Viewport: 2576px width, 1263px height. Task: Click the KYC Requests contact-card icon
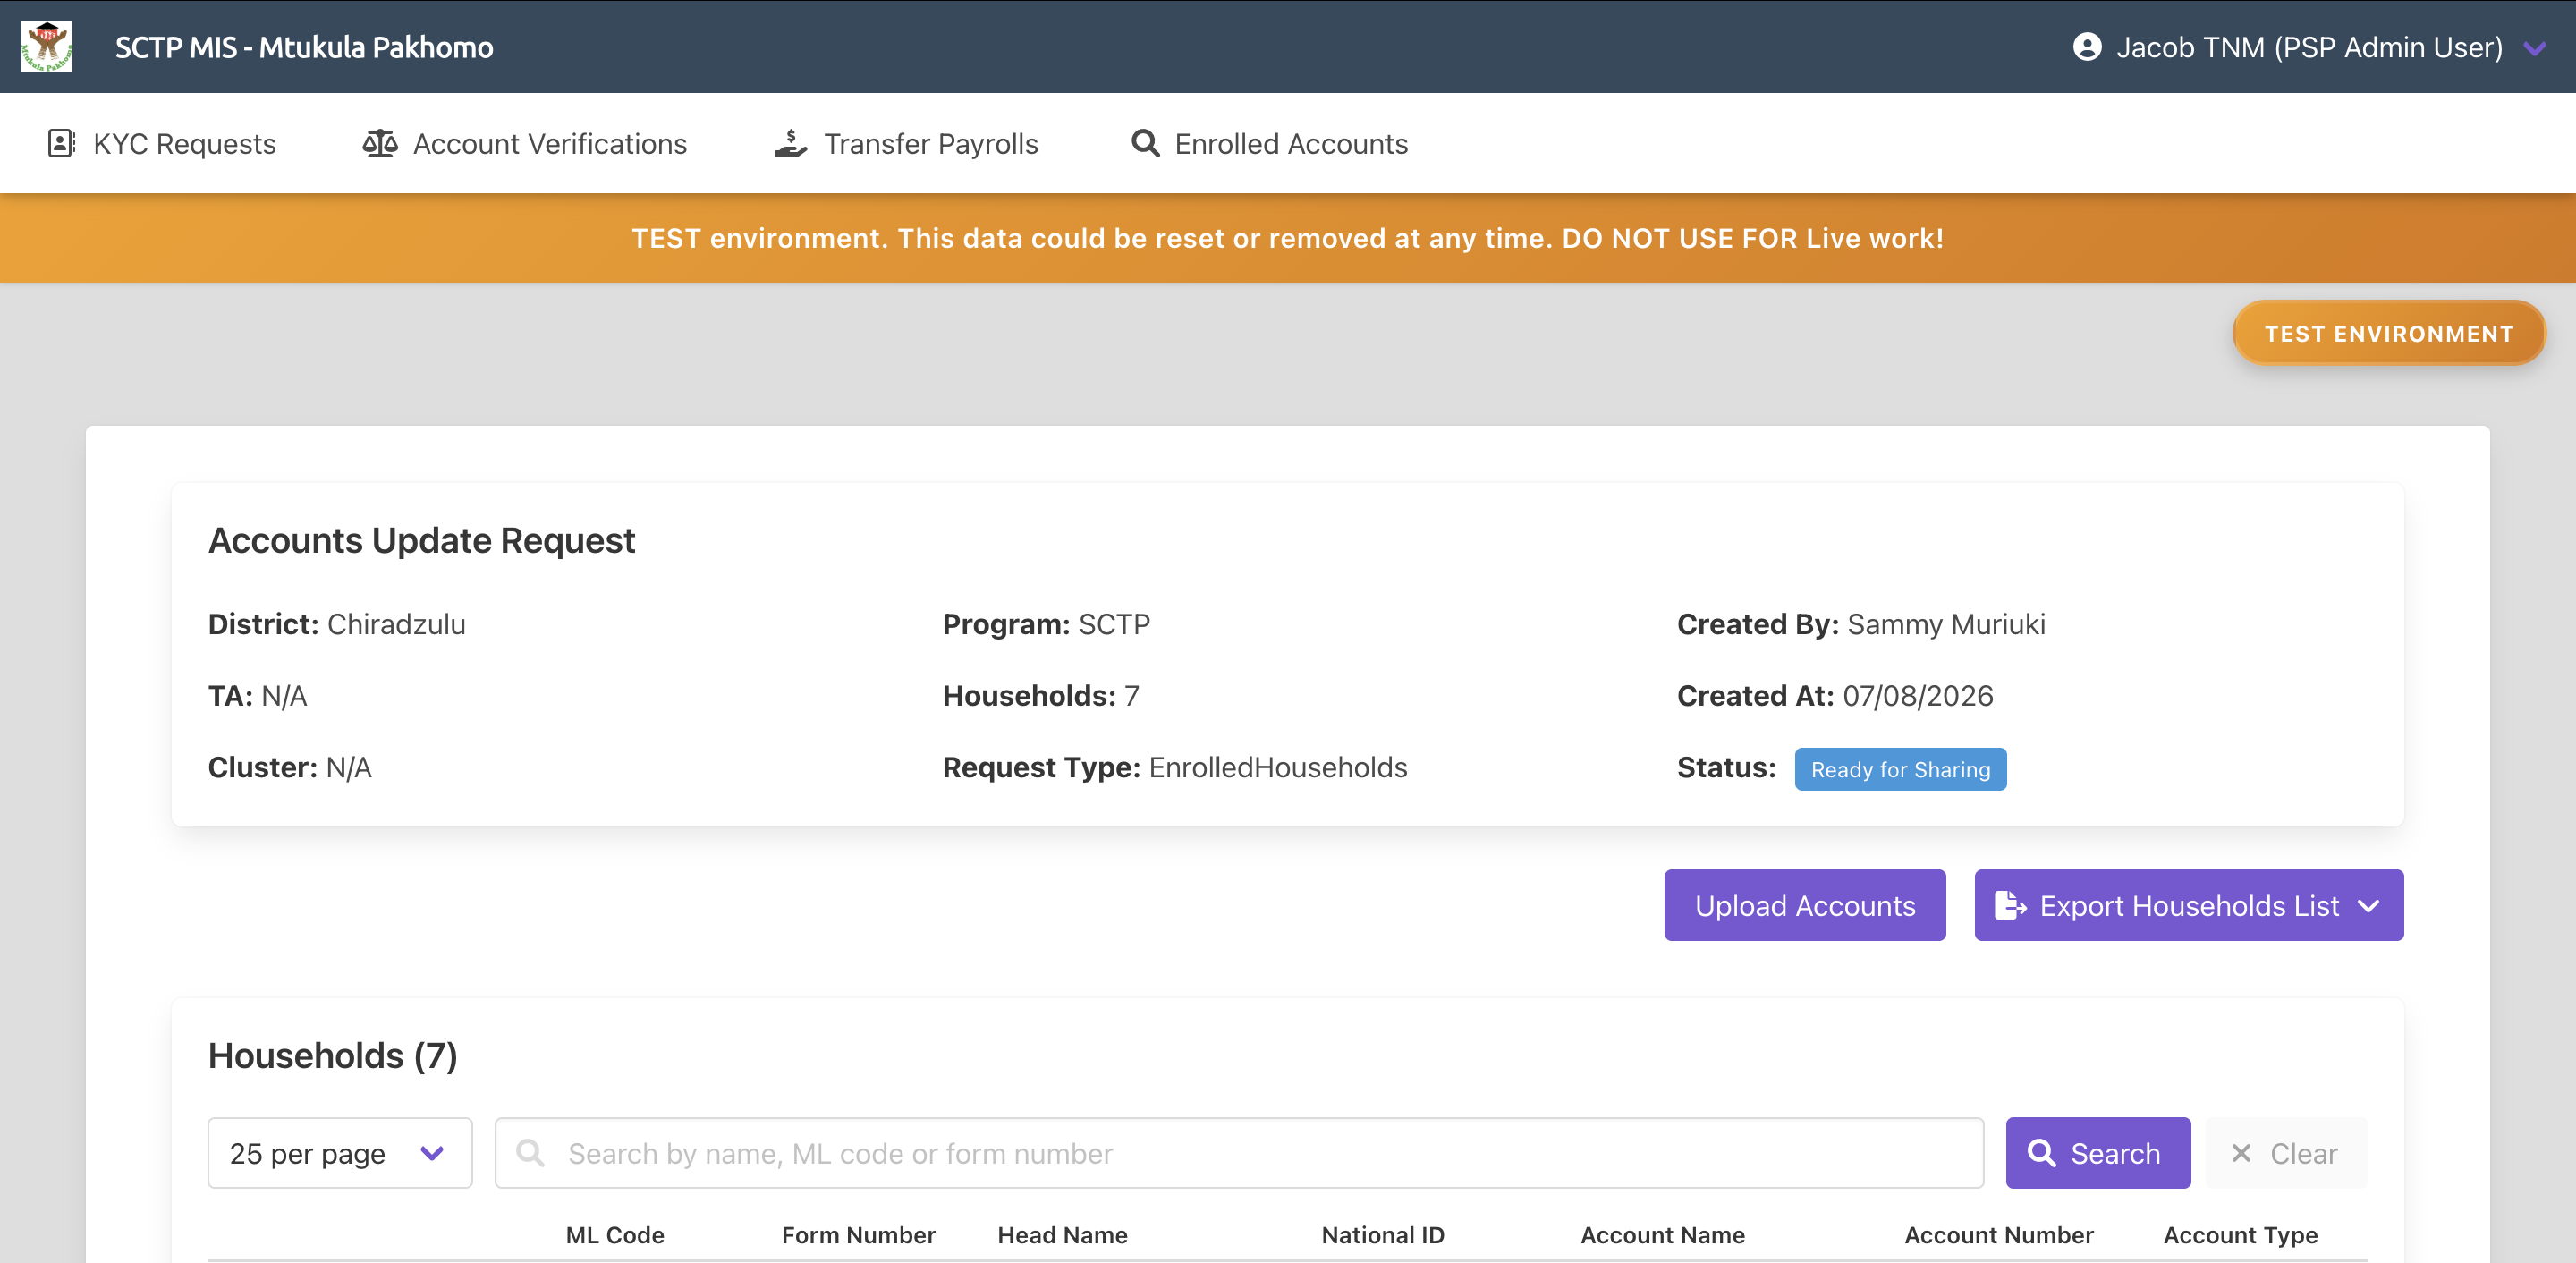pos(61,144)
